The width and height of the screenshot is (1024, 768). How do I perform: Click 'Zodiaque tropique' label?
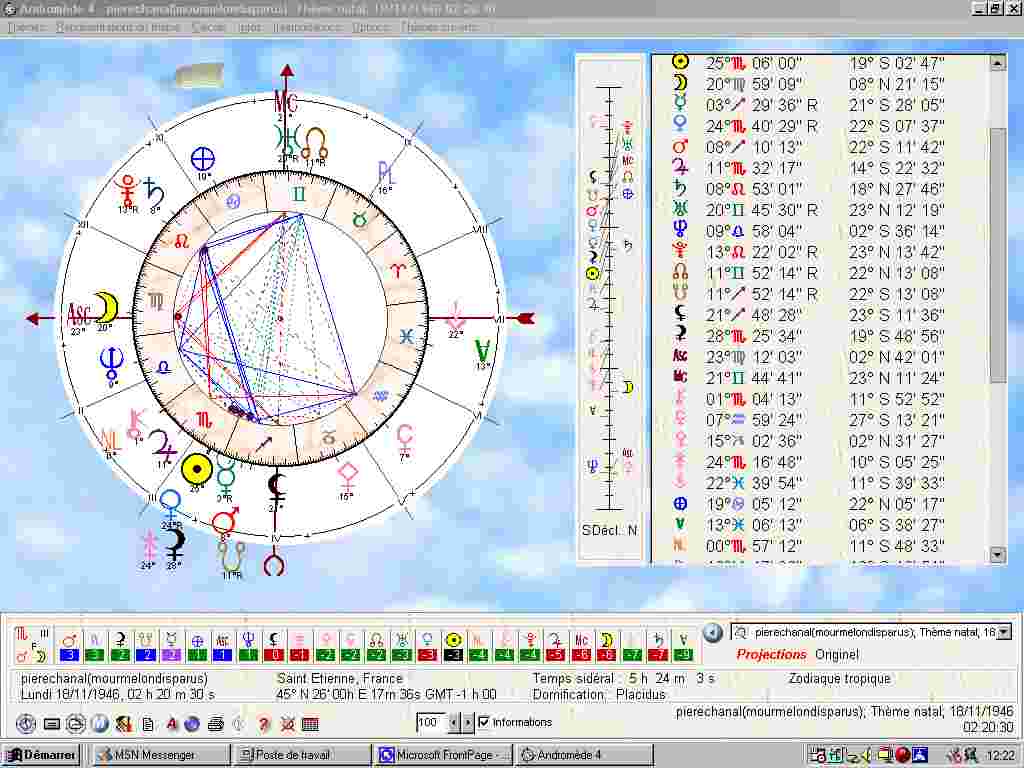click(x=839, y=679)
